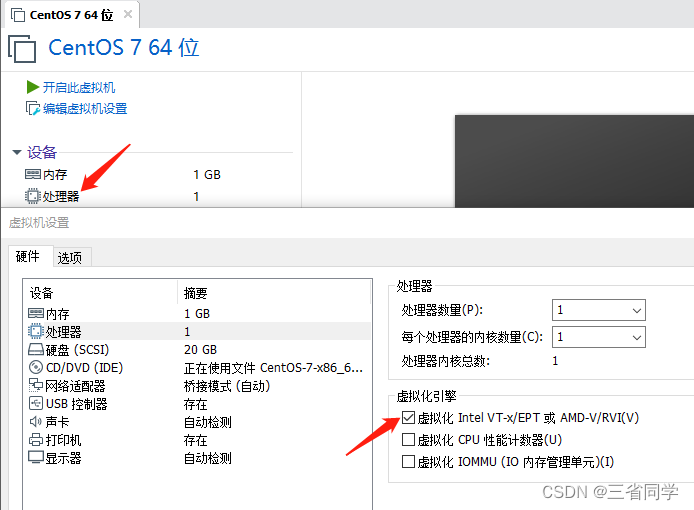Close the CentOS 7 64 位 tab
Viewport: 694px width, 510px height.
tap(128, 15)
